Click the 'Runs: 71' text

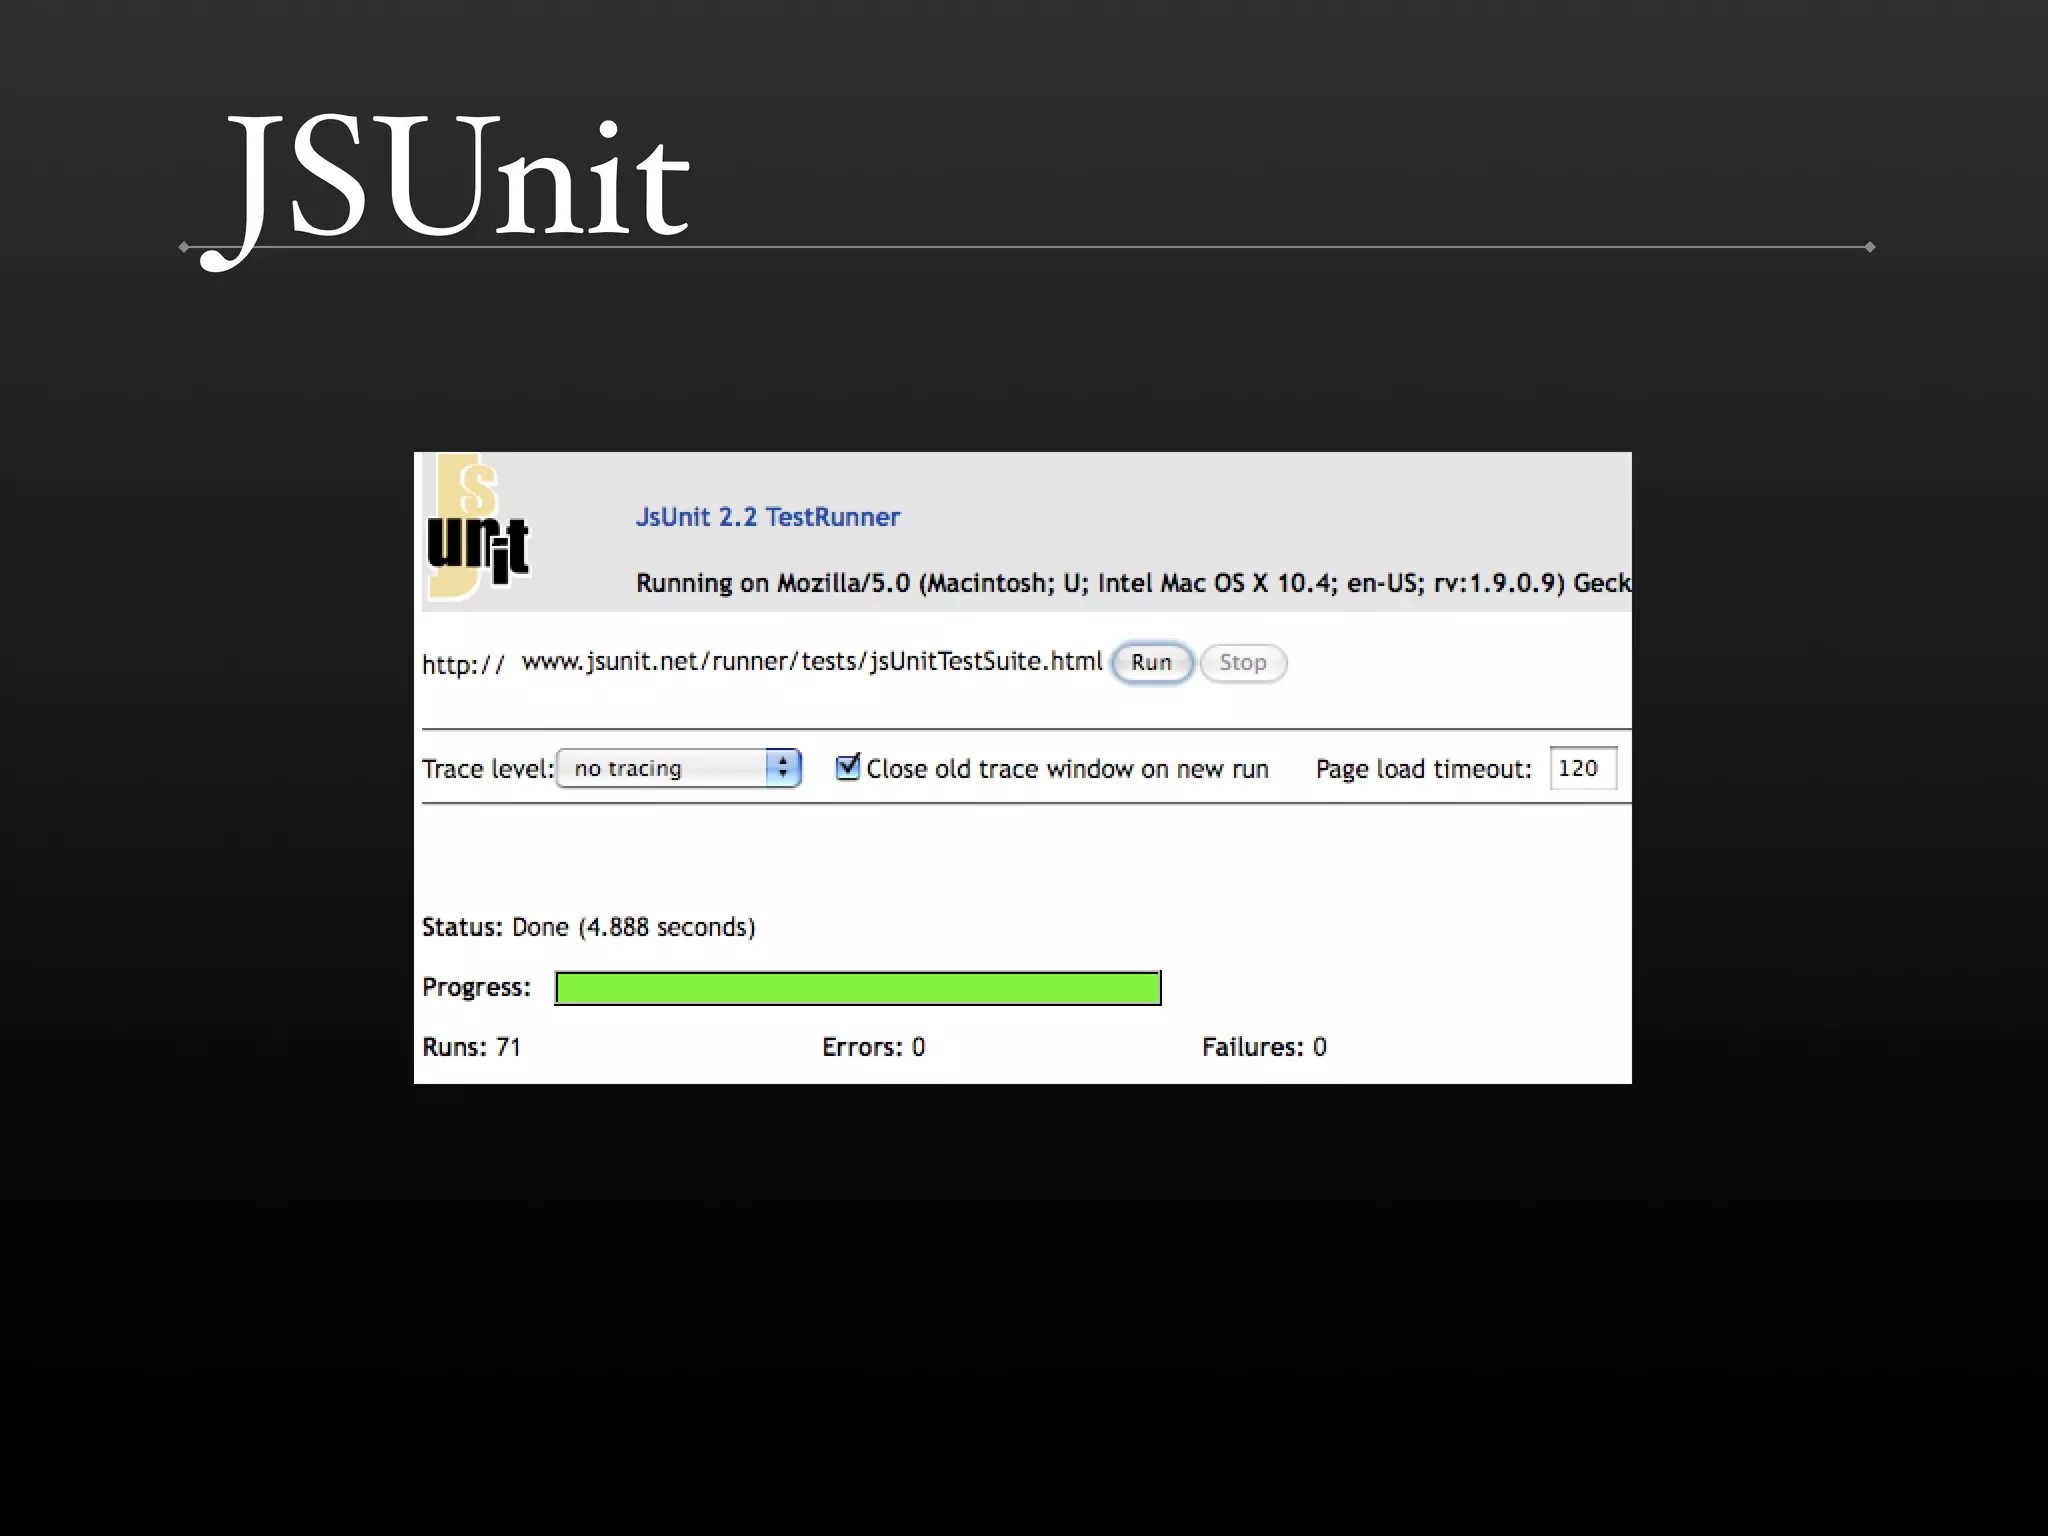[x=472, y=1047]
